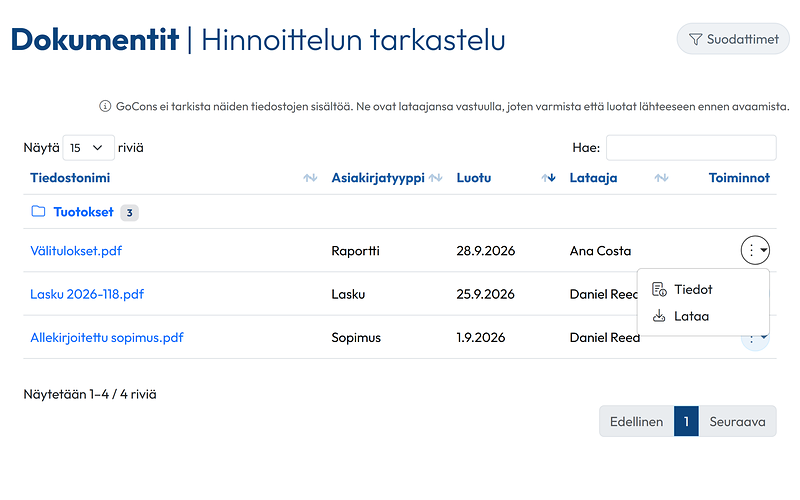Click Daniel Reed in the Sopimus row

click(605, 337)
